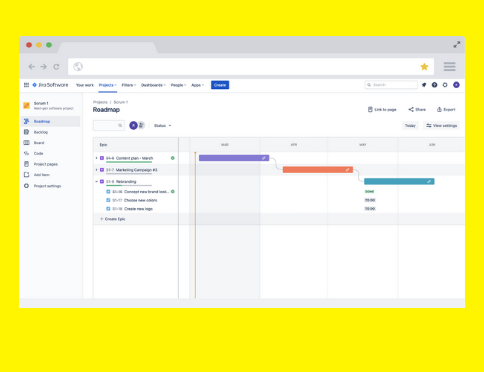Collapse the Rebranding epic
The width and height of the screenshot is (484, 372).
(x=97, y=181)
